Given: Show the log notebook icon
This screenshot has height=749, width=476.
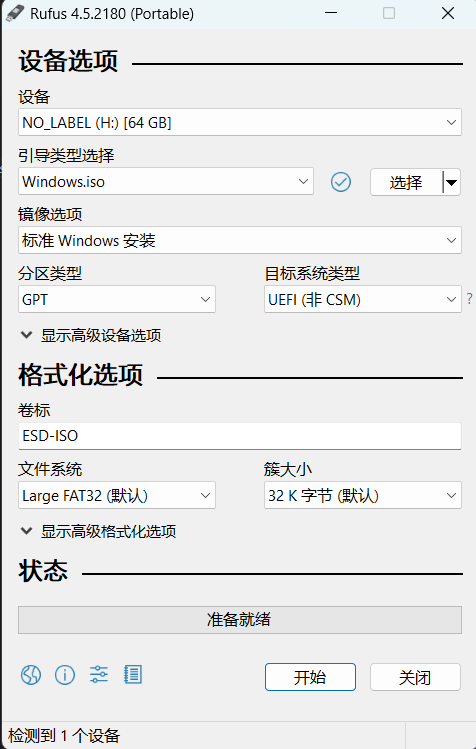Looking at the screenshot, I should [133, 674].
